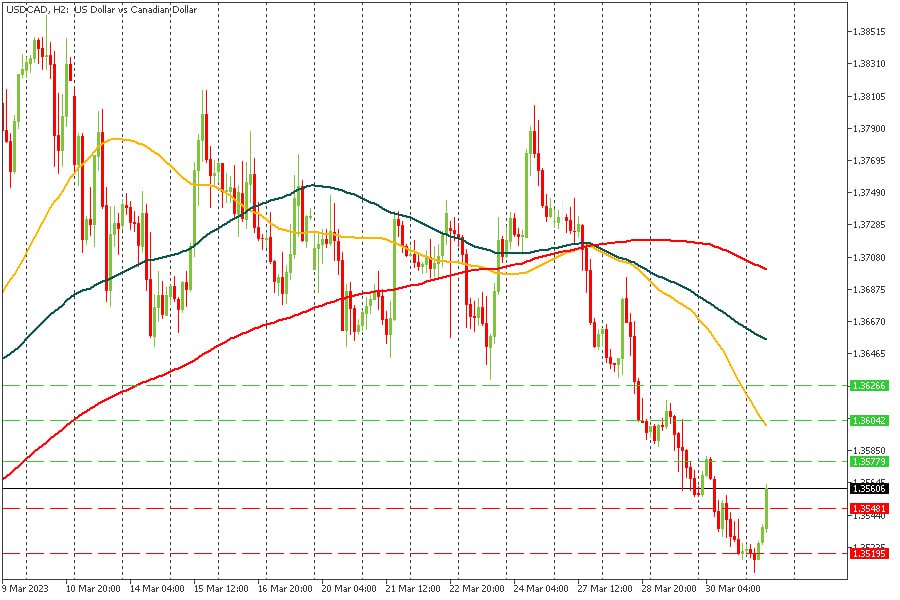Click the 1.37695 price axis value

click(x=869, y=161)
